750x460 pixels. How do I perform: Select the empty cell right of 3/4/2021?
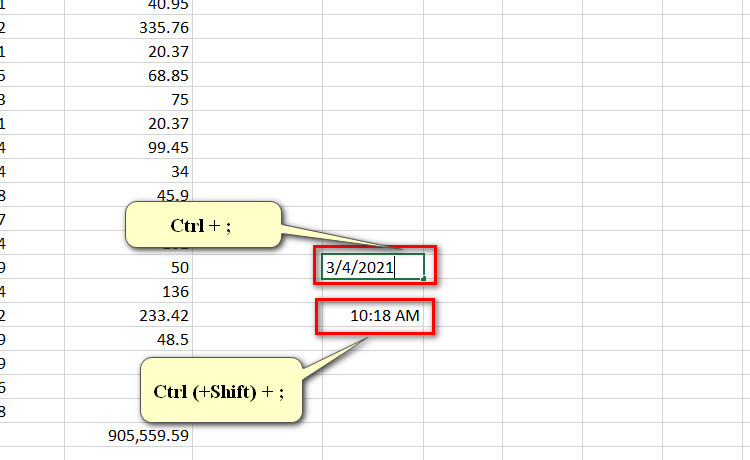463,267
